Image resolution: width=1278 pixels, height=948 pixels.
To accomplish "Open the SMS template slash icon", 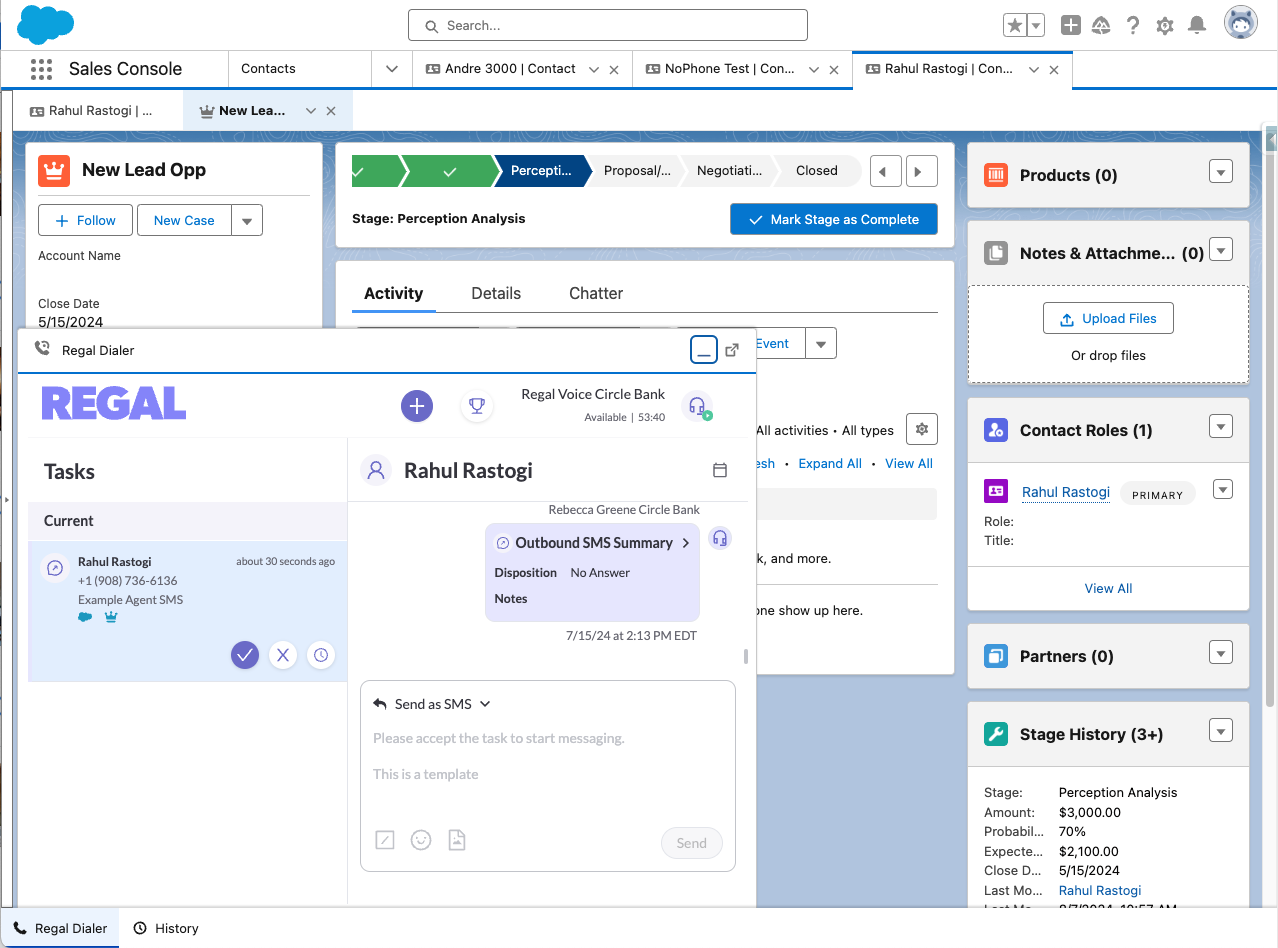I will (385, 840).
